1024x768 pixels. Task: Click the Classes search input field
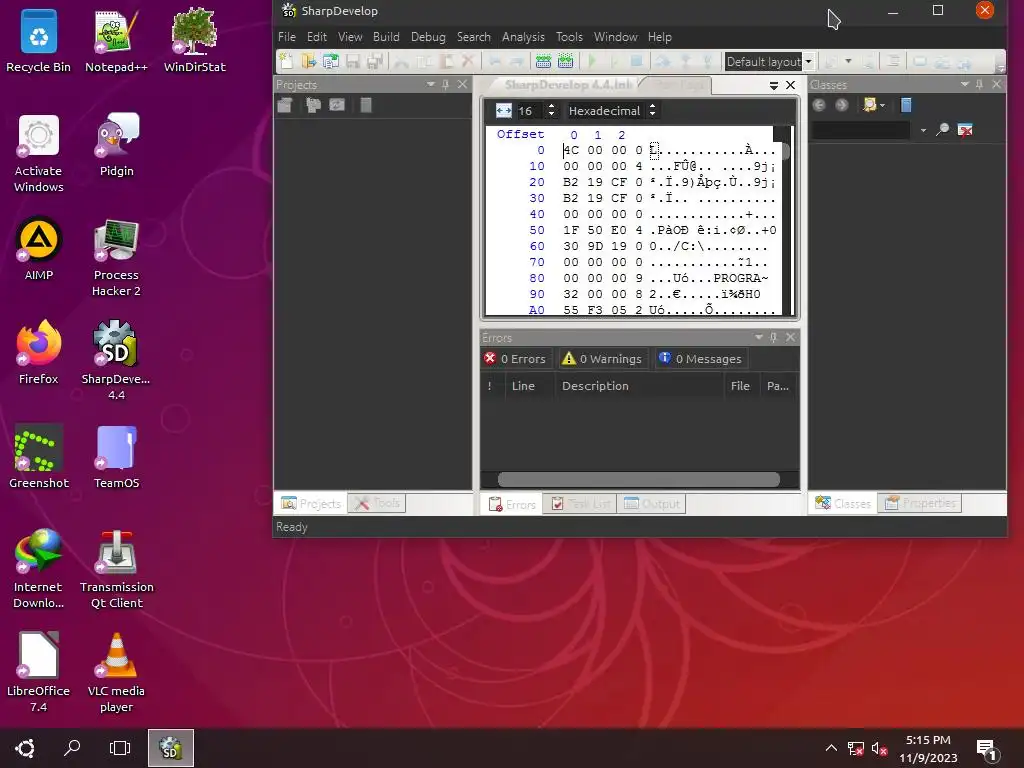point(861,130)
